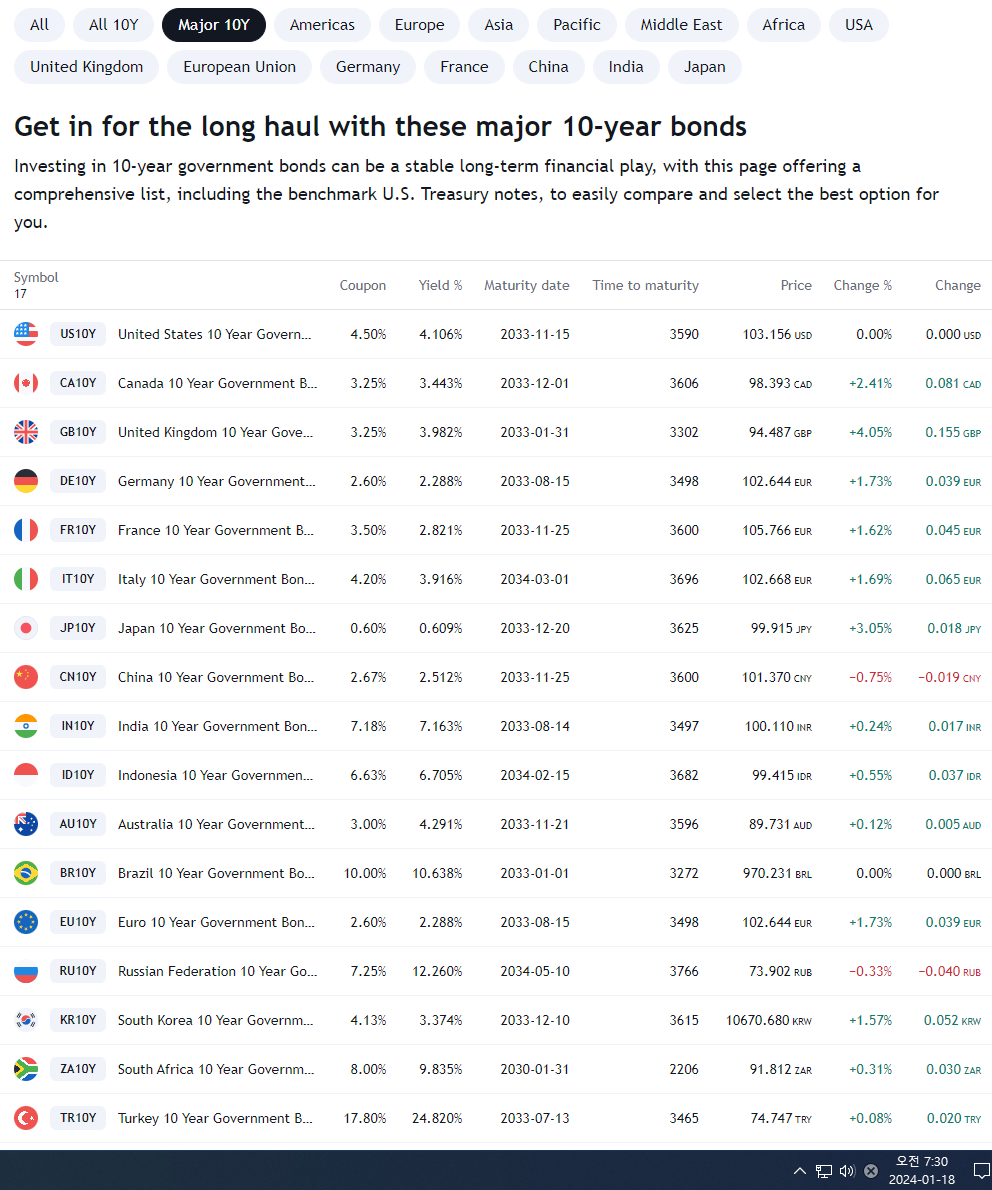Show hidden tray icons chevron

(799, 1171)
